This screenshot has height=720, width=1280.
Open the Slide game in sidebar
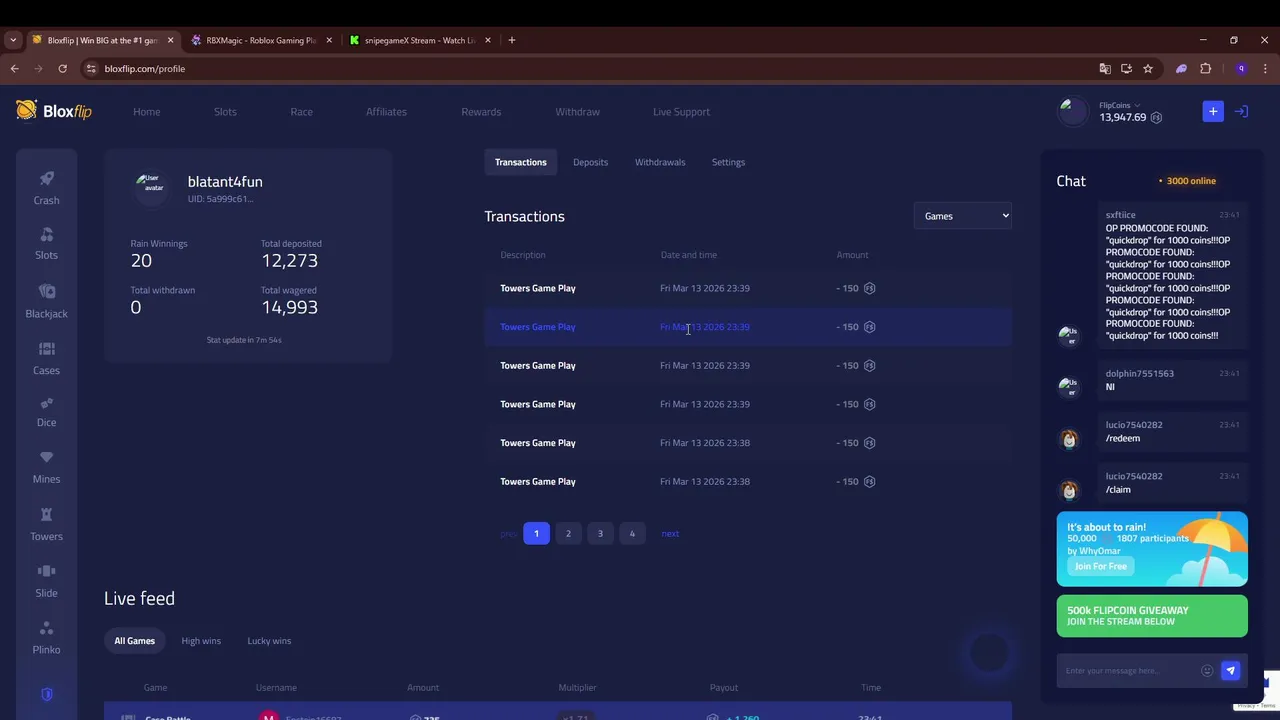pos(46,581)
